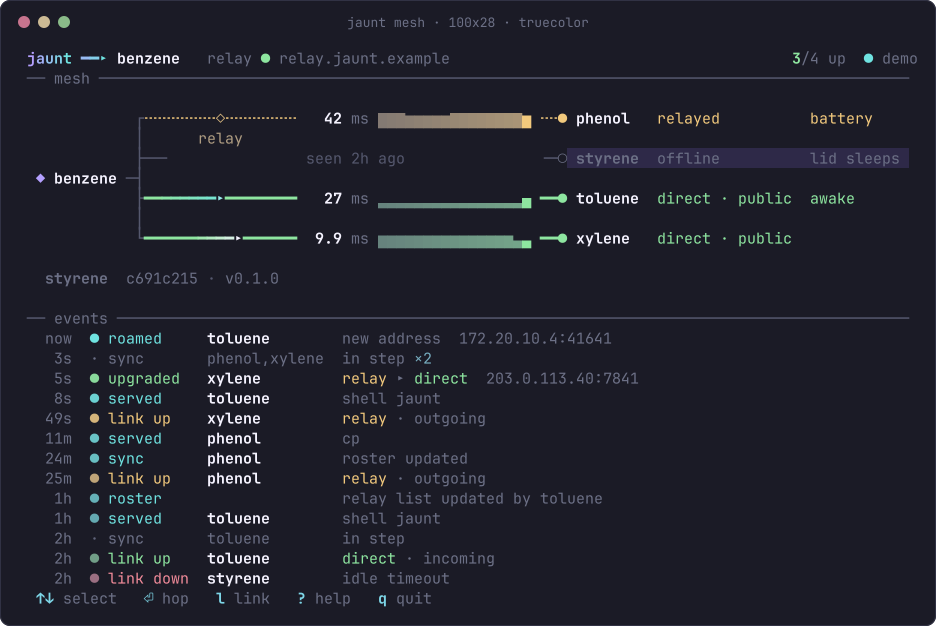Click the red dot of link down event
This screenshot has width=936, height=626.
tap(94, 578)
